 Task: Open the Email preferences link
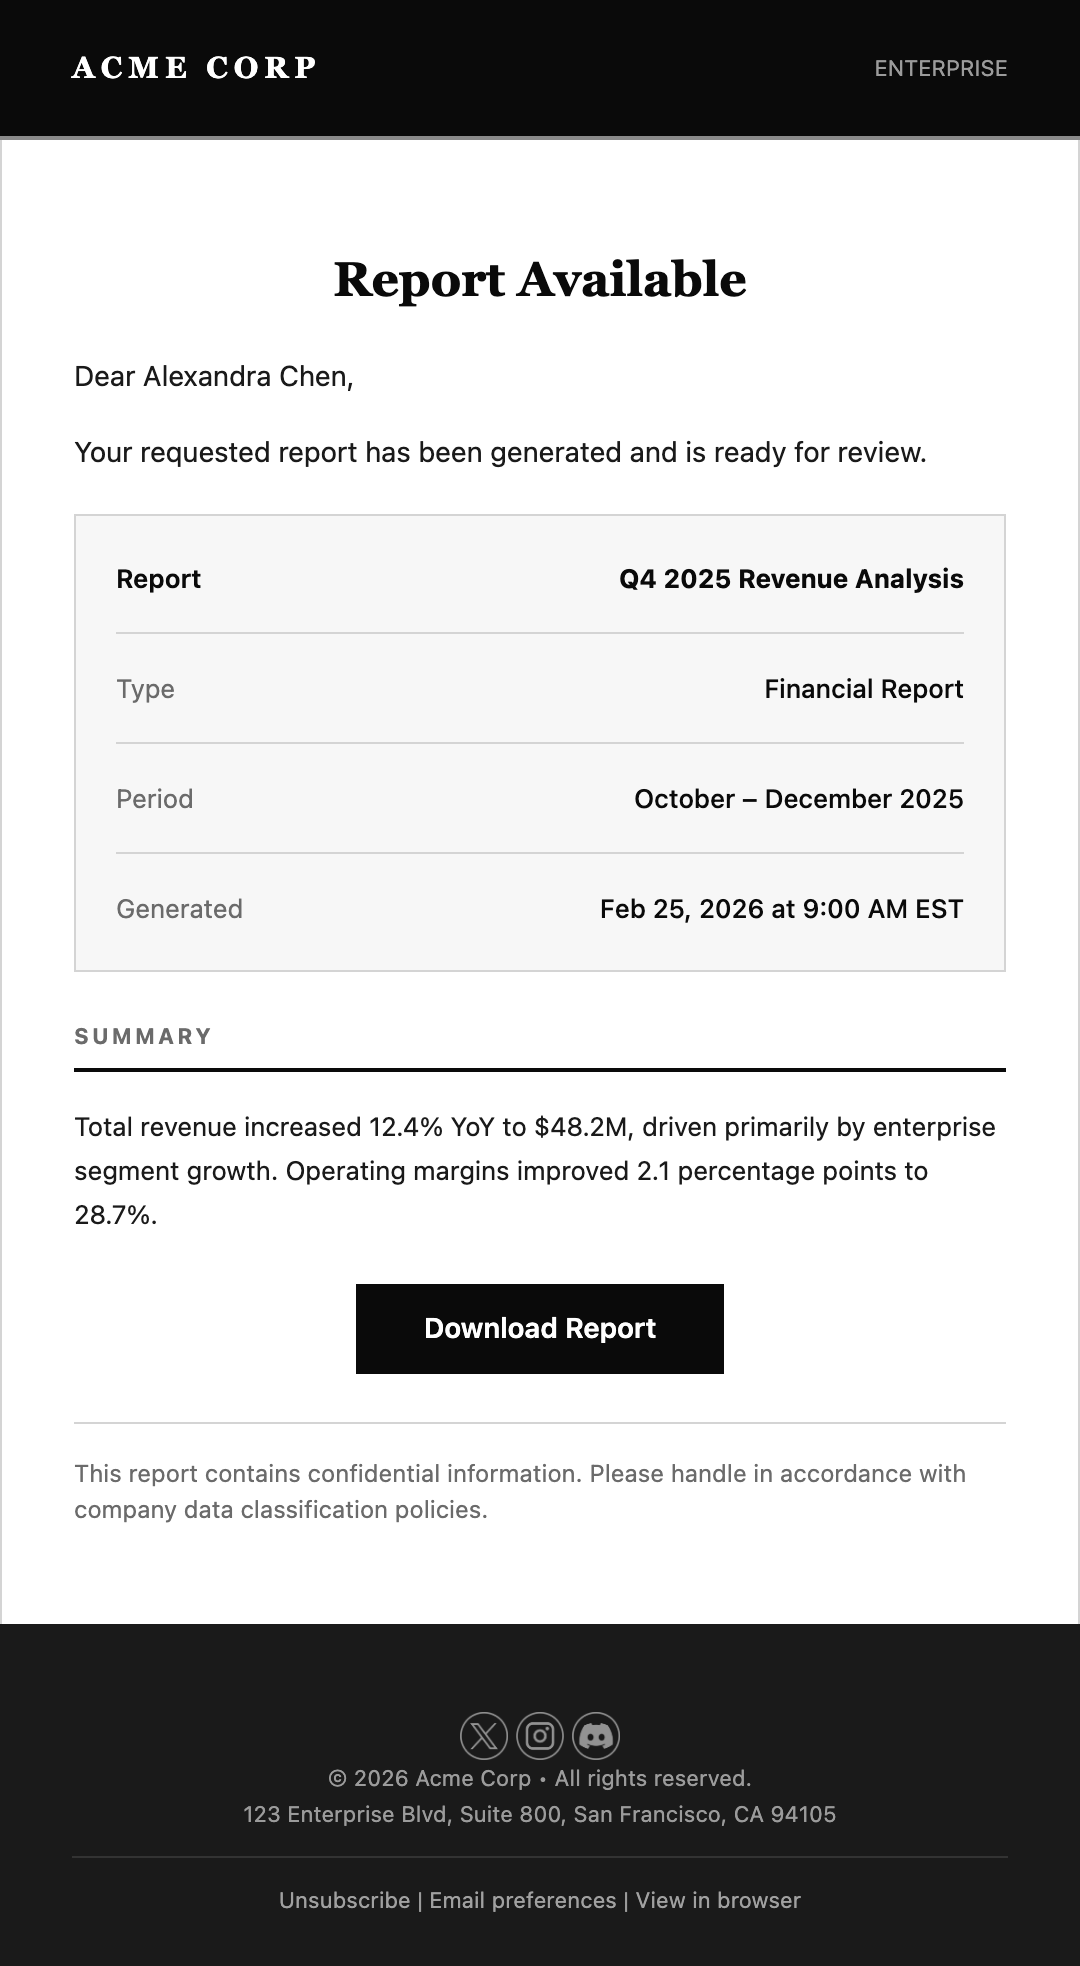coord(523,1900)
